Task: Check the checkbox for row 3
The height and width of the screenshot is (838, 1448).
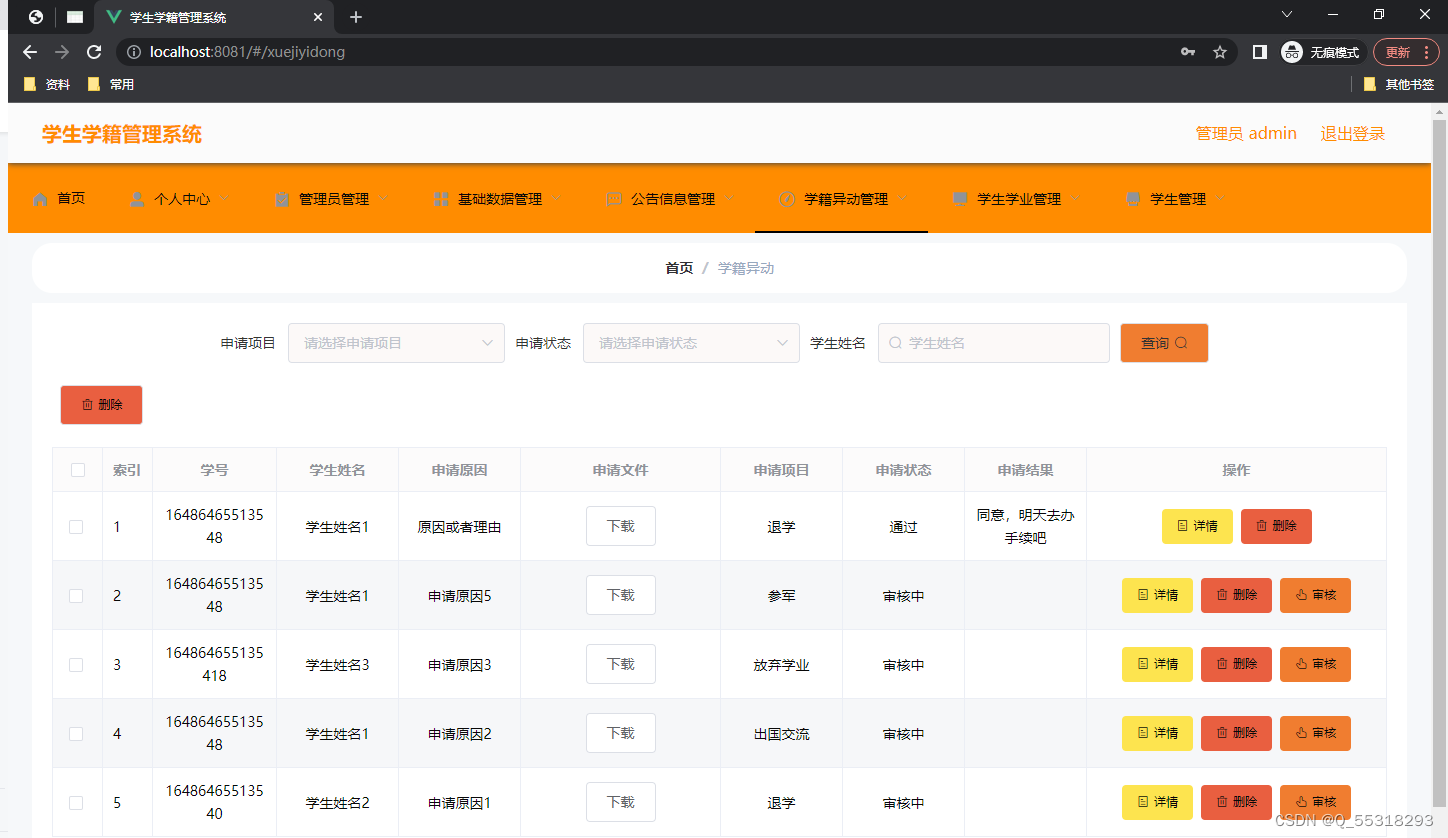Action: 76,665
